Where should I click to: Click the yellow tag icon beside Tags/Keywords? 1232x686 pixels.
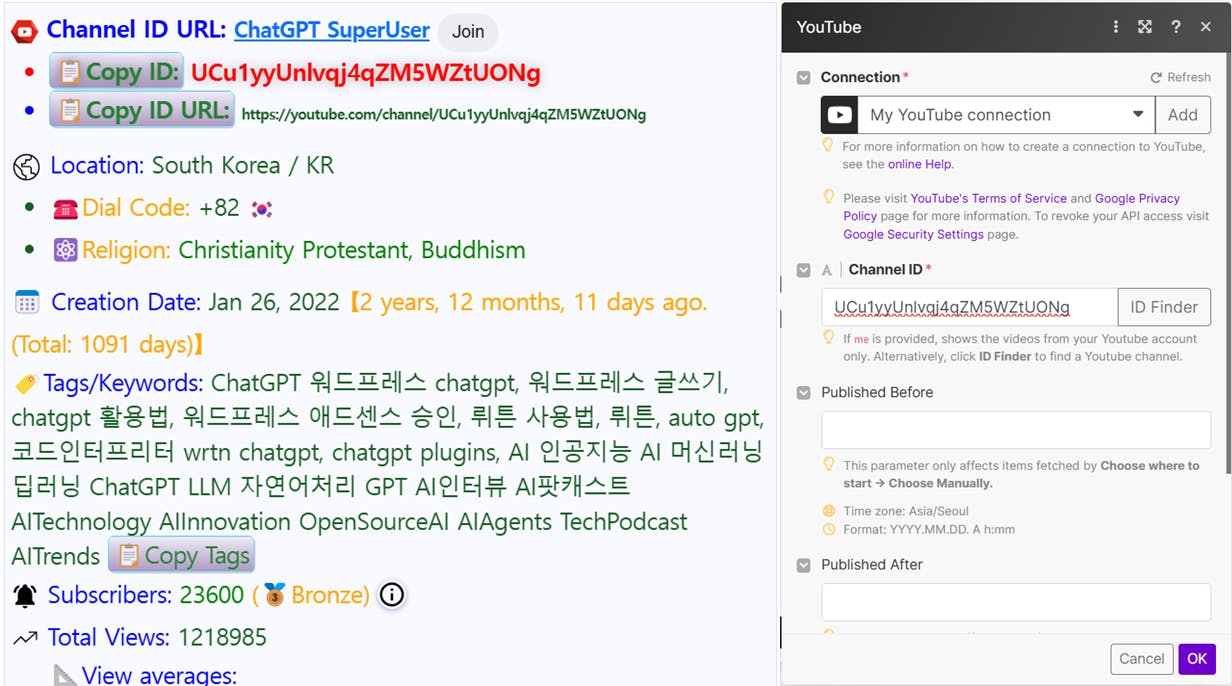click(26, 384)
